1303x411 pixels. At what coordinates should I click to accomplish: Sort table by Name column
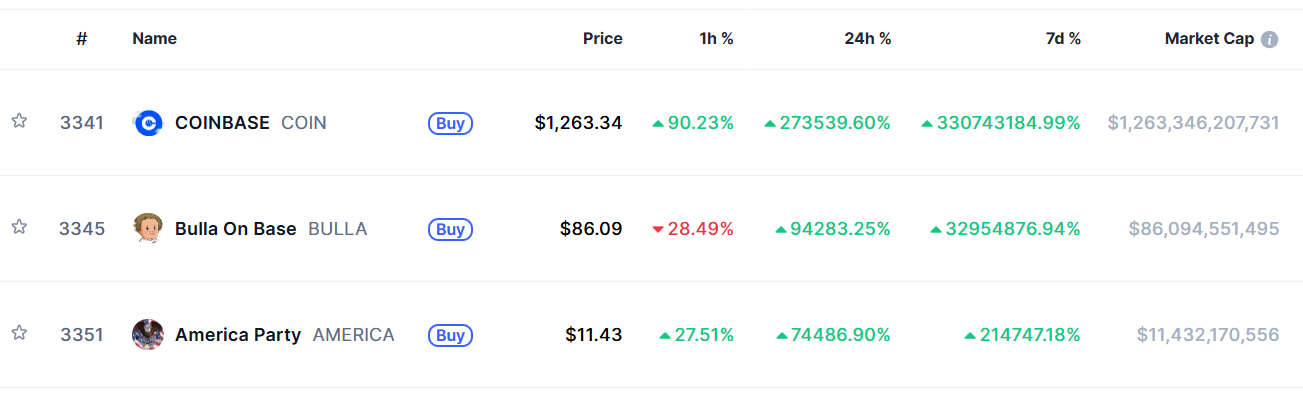[155, 39]
